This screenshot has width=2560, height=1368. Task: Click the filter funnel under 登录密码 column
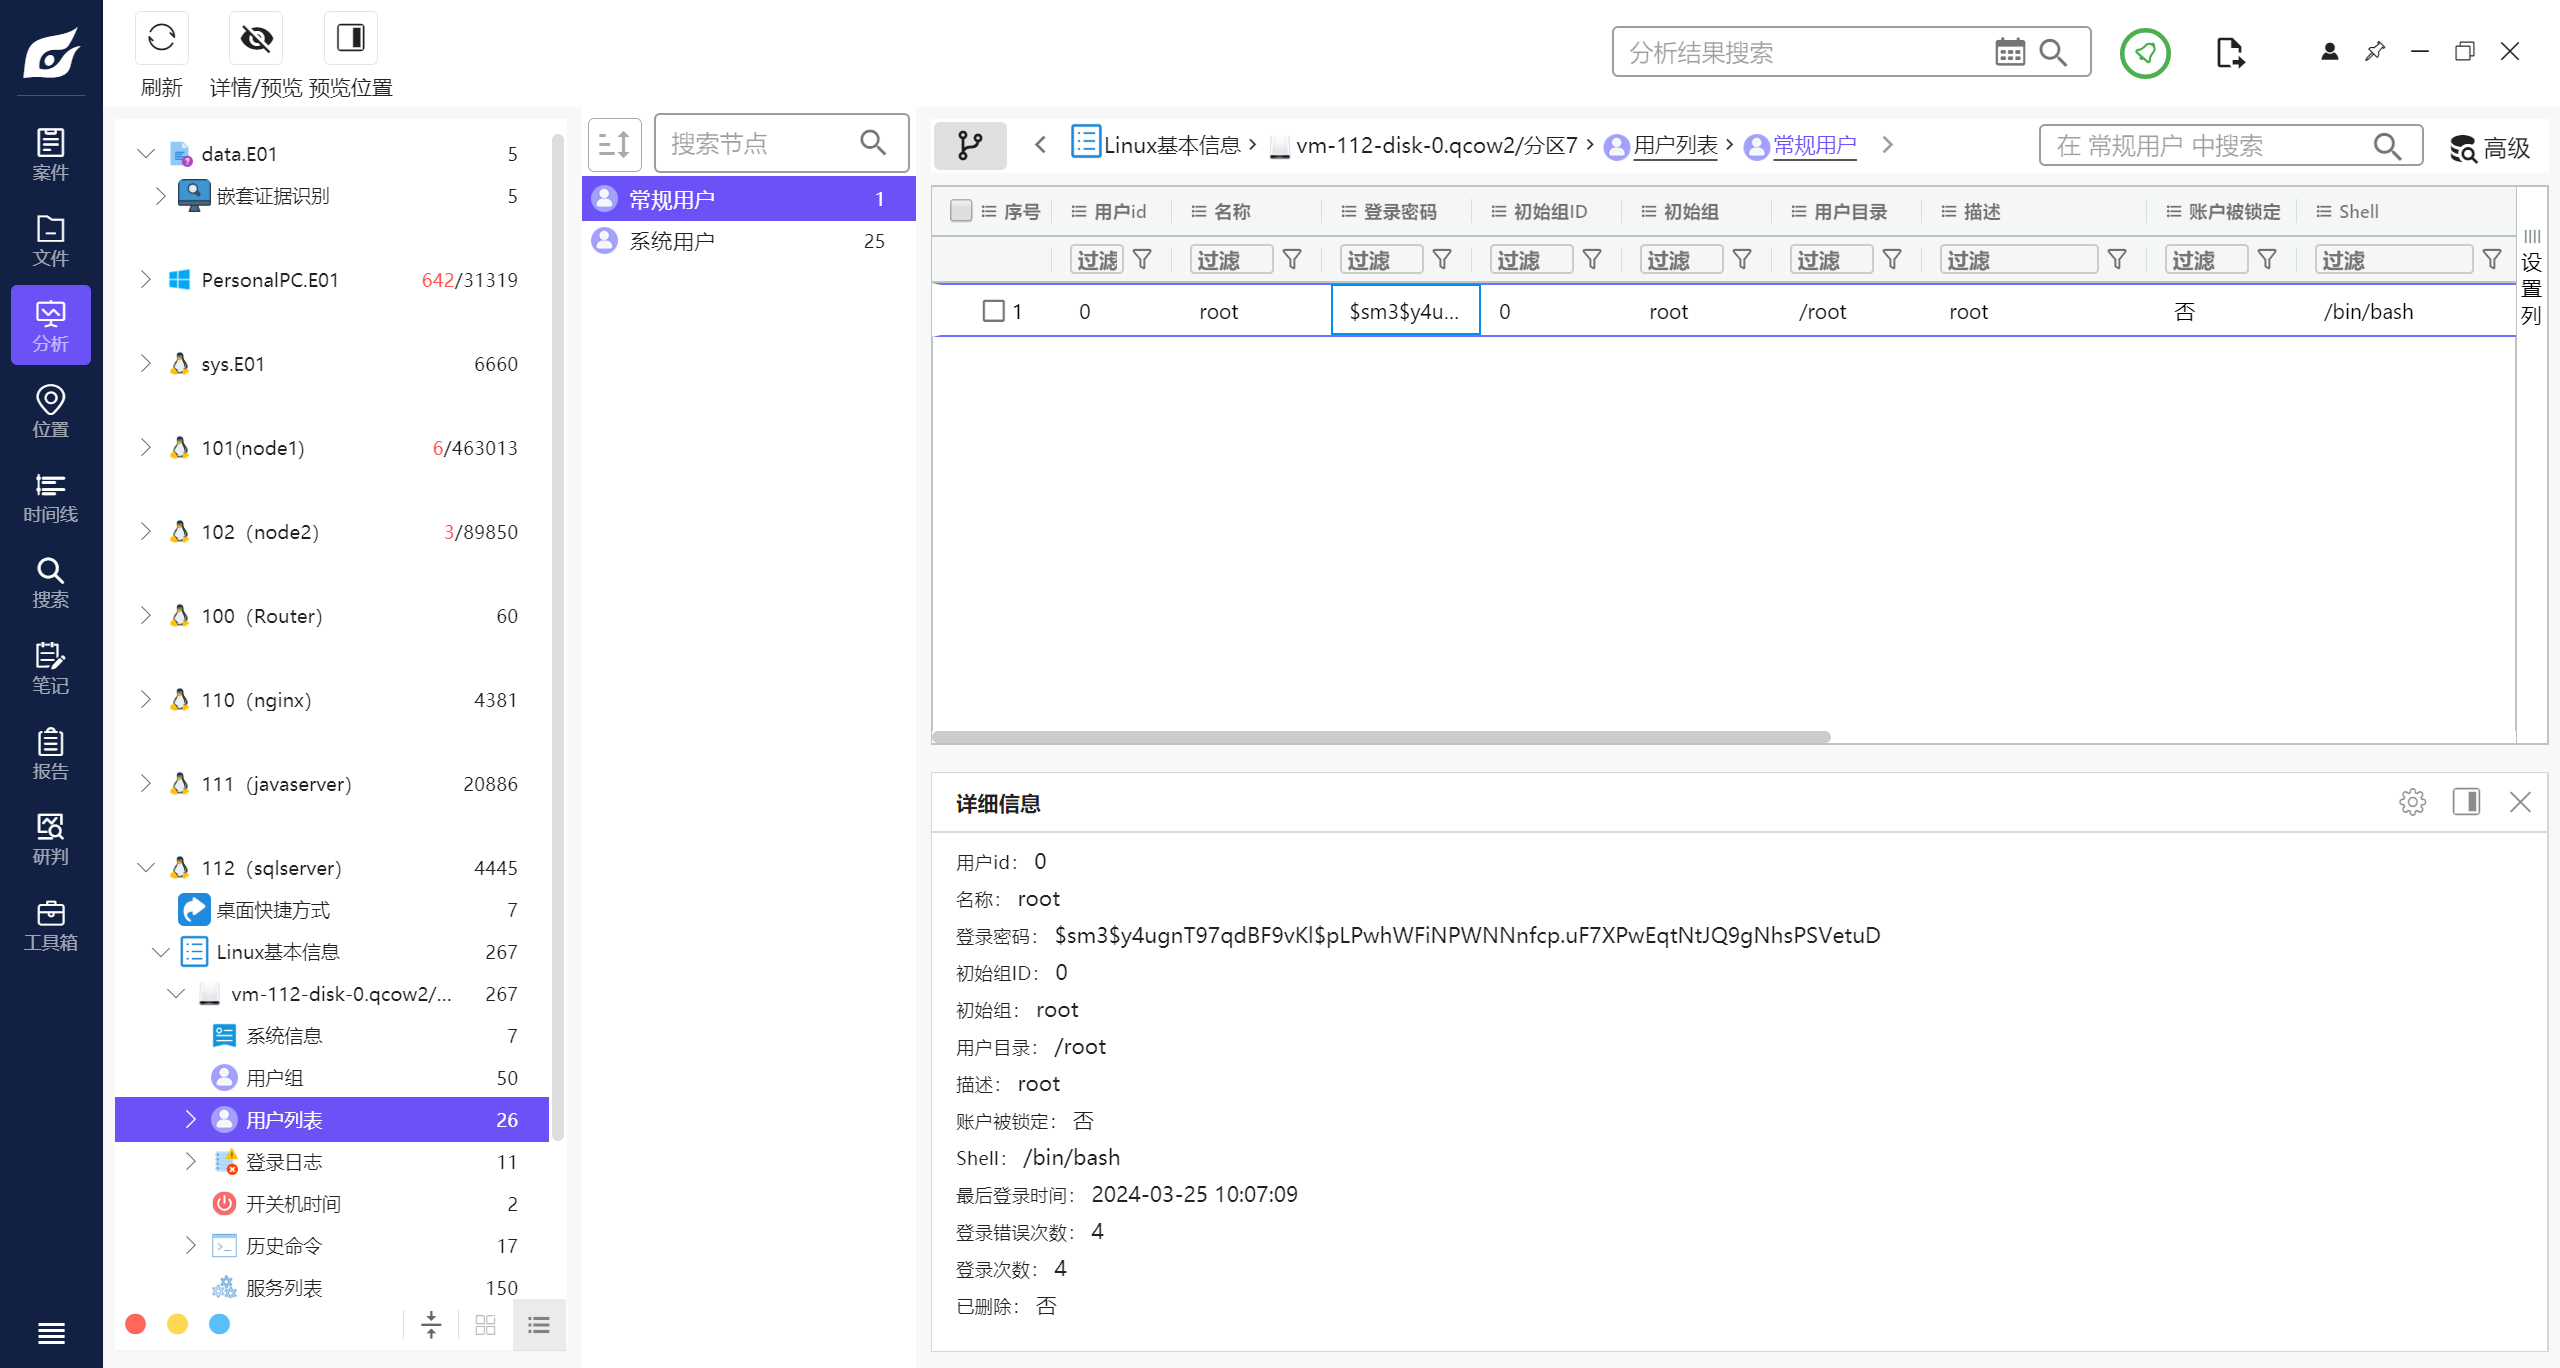click(1442, 260)
